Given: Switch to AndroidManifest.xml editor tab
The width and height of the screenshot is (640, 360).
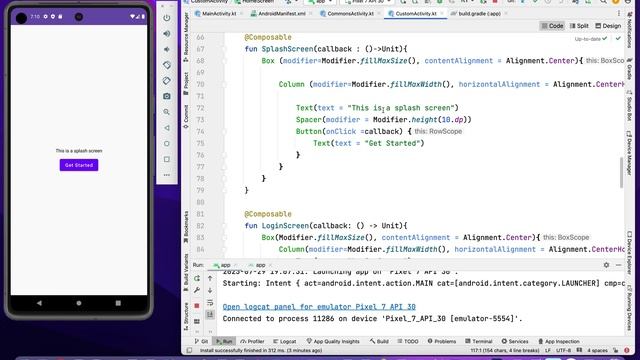Looking at the screenshot, I should (278, 13).
